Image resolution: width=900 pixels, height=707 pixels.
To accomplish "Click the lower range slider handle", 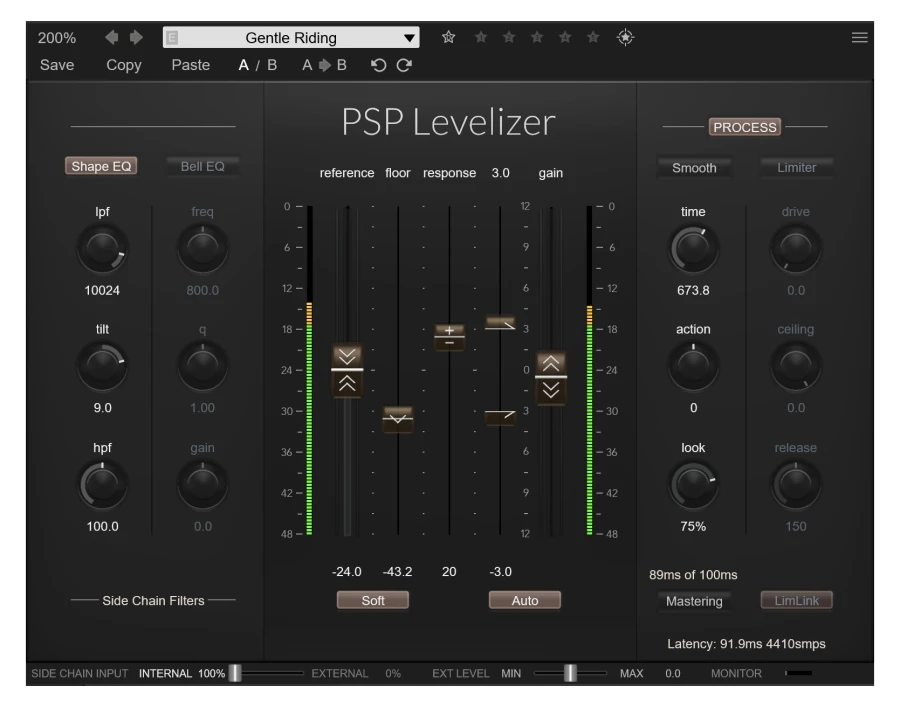I will coord(500,416).
